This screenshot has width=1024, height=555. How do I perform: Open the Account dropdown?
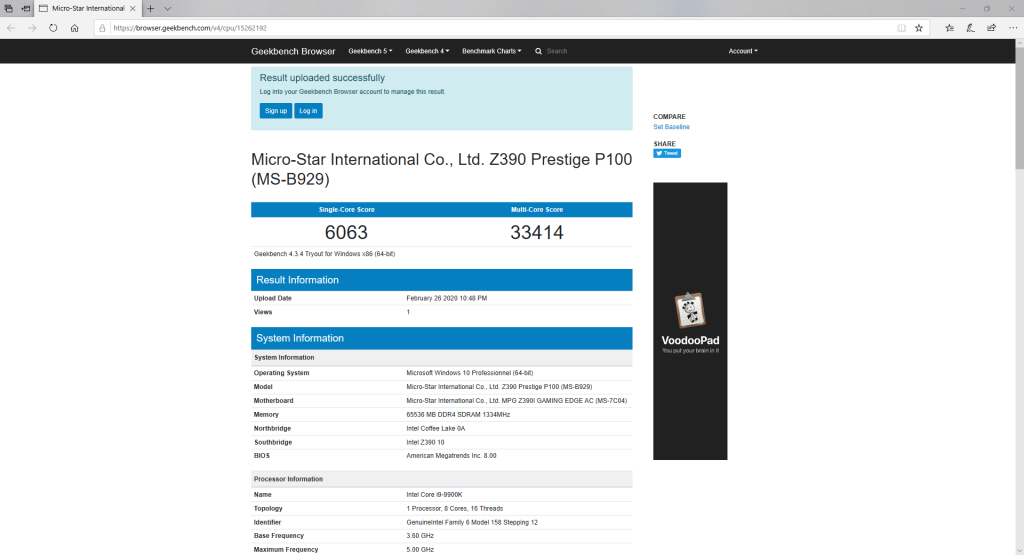point(743,51)
